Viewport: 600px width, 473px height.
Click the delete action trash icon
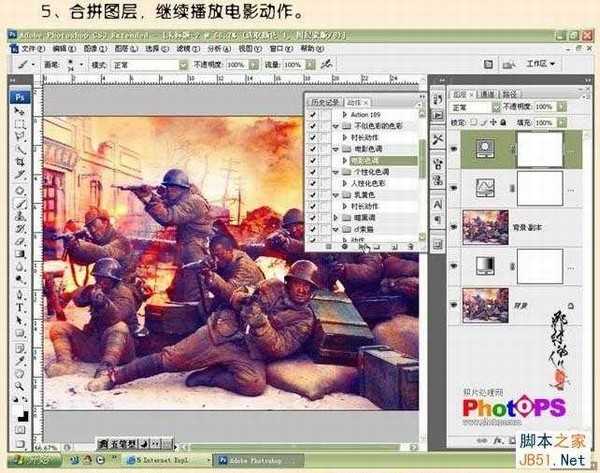point(410,246)
